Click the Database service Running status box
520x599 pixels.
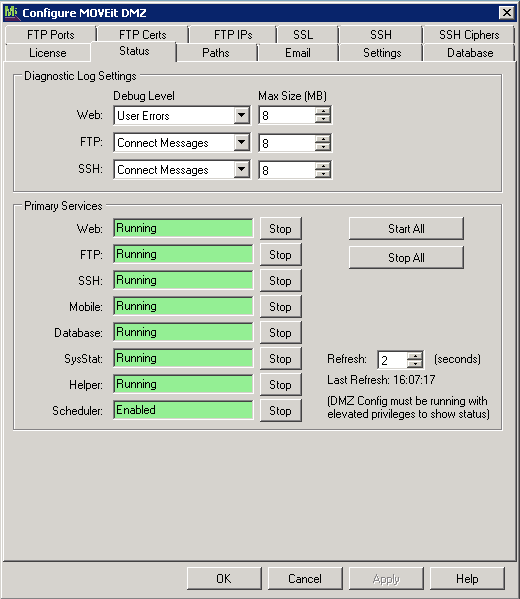point(183,332)
